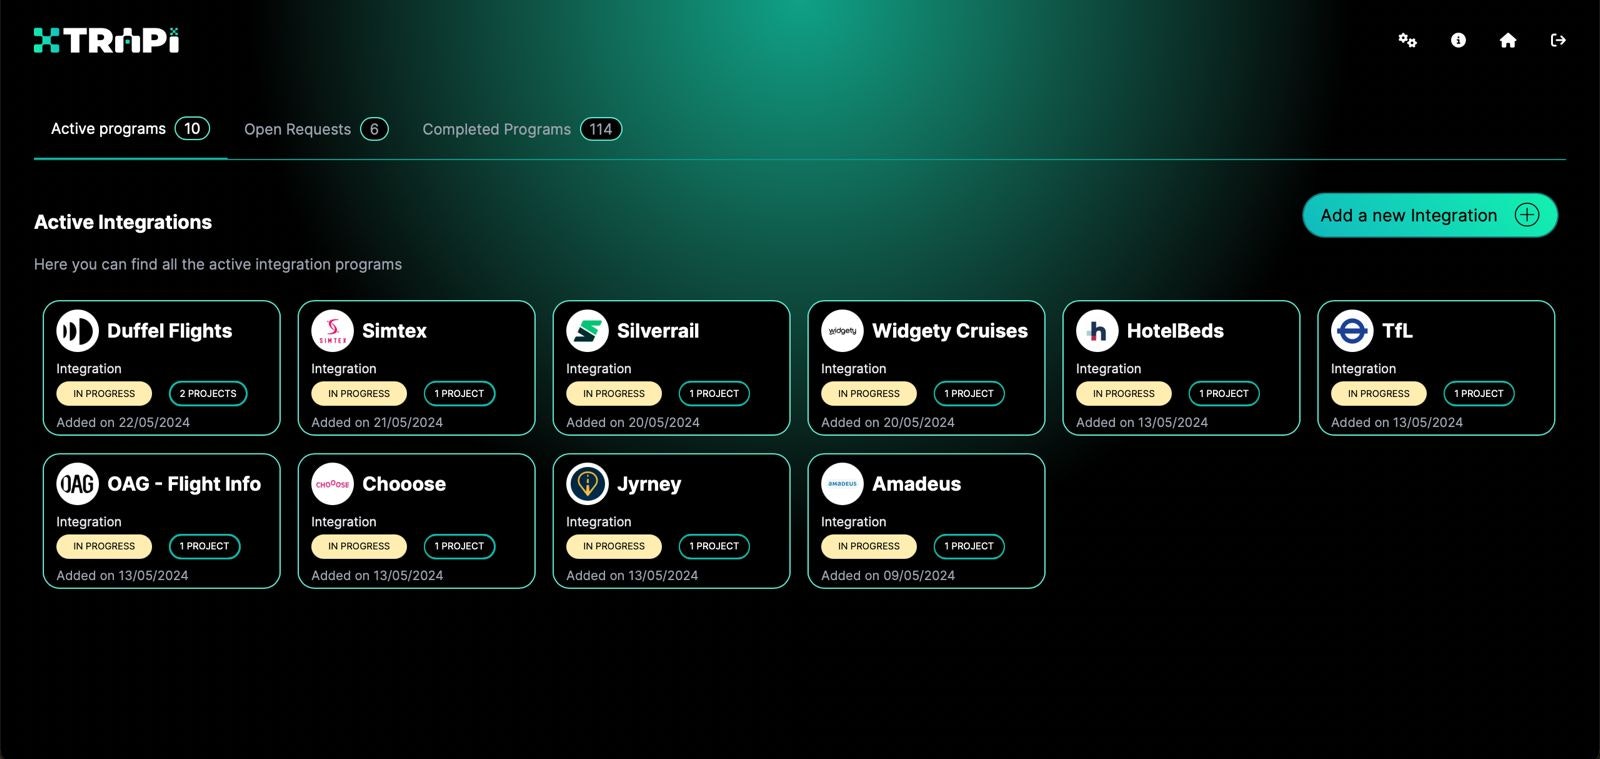The image size is (1600, 759).
Task: Open the Simtex card title
Action: pyautogui.click(x=394, y=331)
